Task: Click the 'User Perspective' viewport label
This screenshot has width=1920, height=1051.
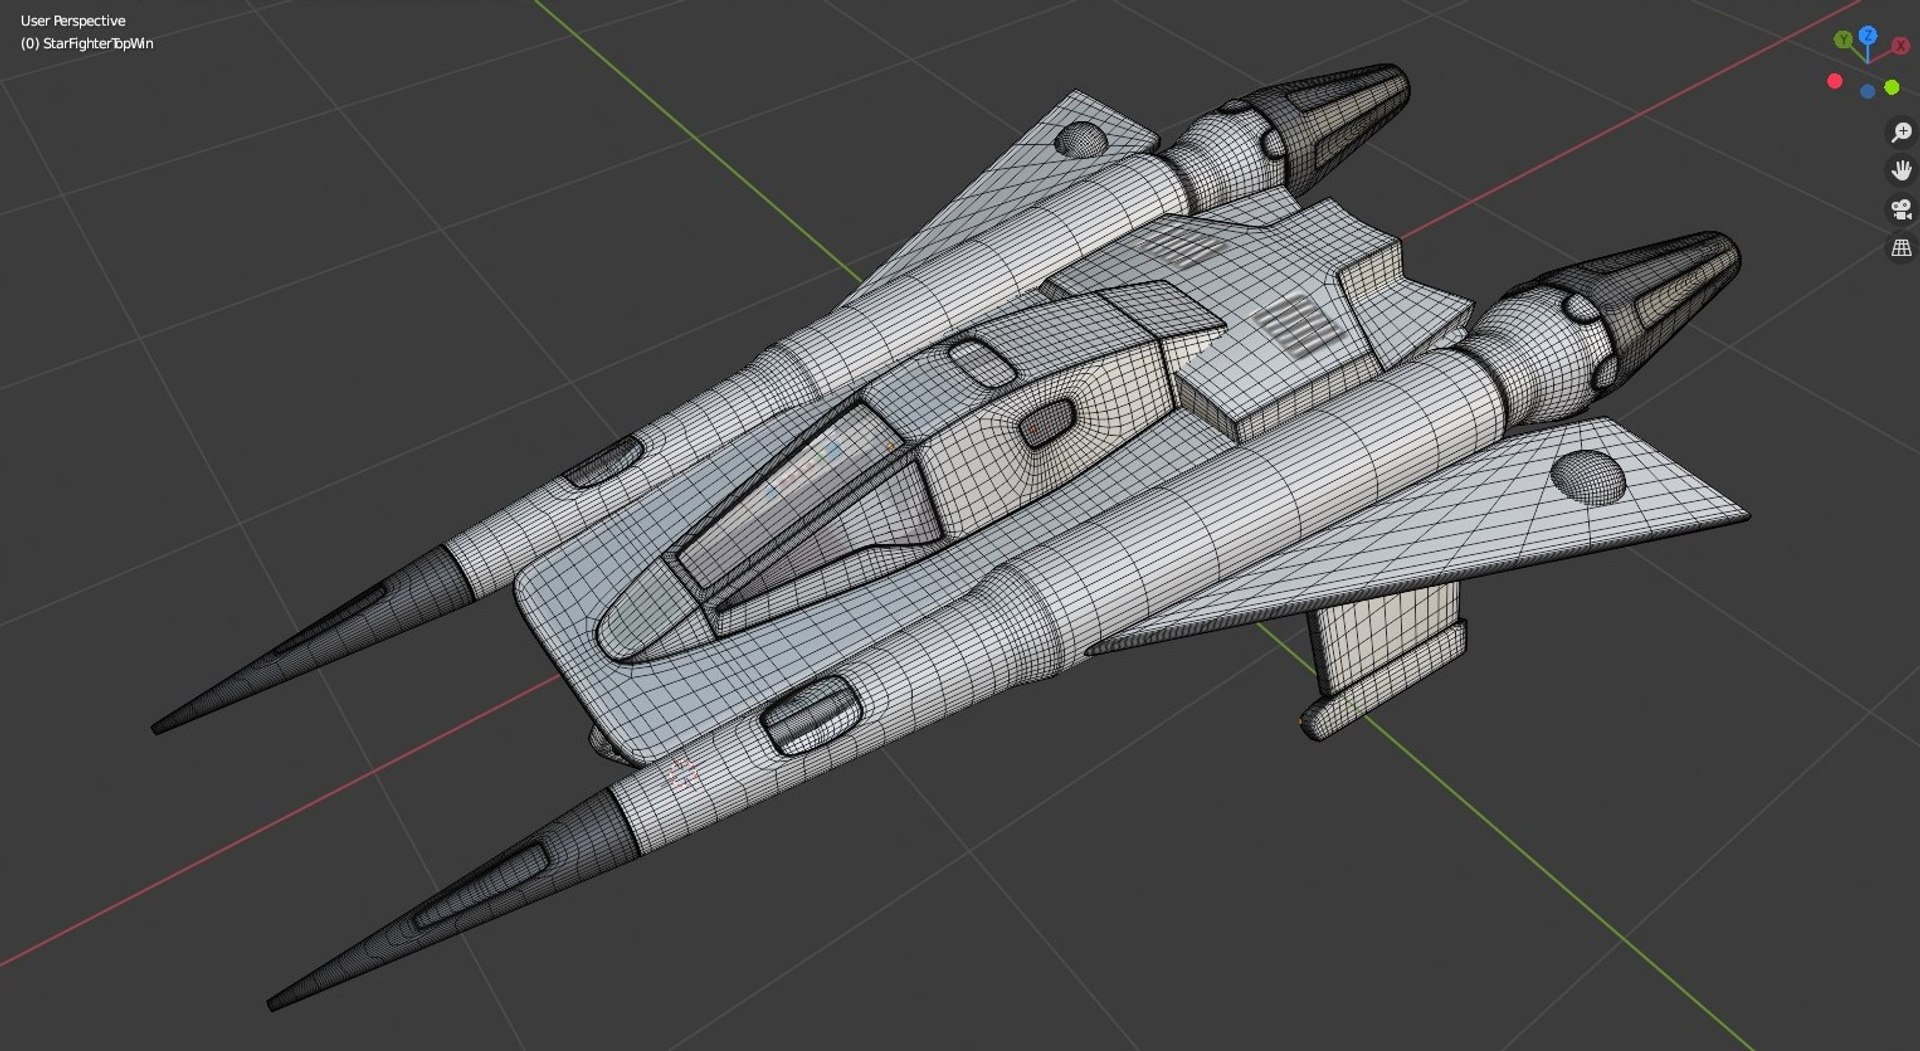Action: click(x=73, y=20)
